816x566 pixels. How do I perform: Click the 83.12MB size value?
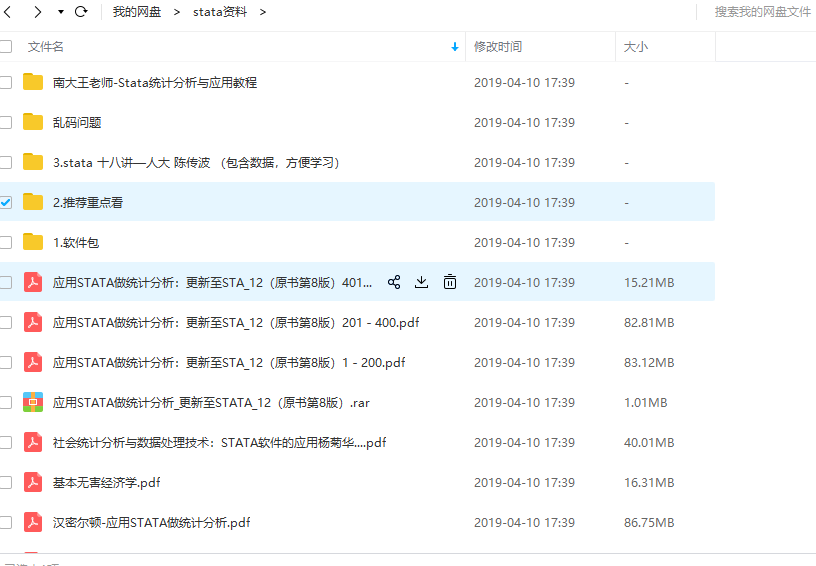coord(649,363)
